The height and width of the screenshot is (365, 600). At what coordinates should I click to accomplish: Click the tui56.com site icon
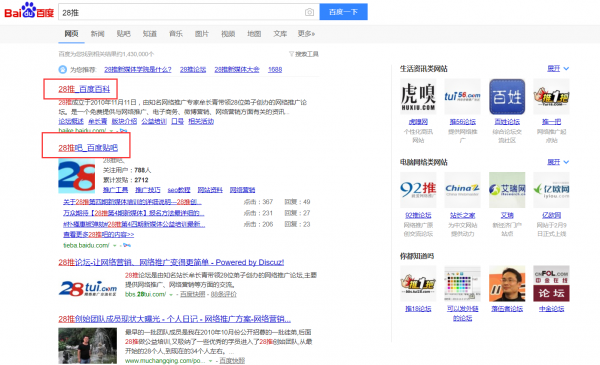(462, 96)
